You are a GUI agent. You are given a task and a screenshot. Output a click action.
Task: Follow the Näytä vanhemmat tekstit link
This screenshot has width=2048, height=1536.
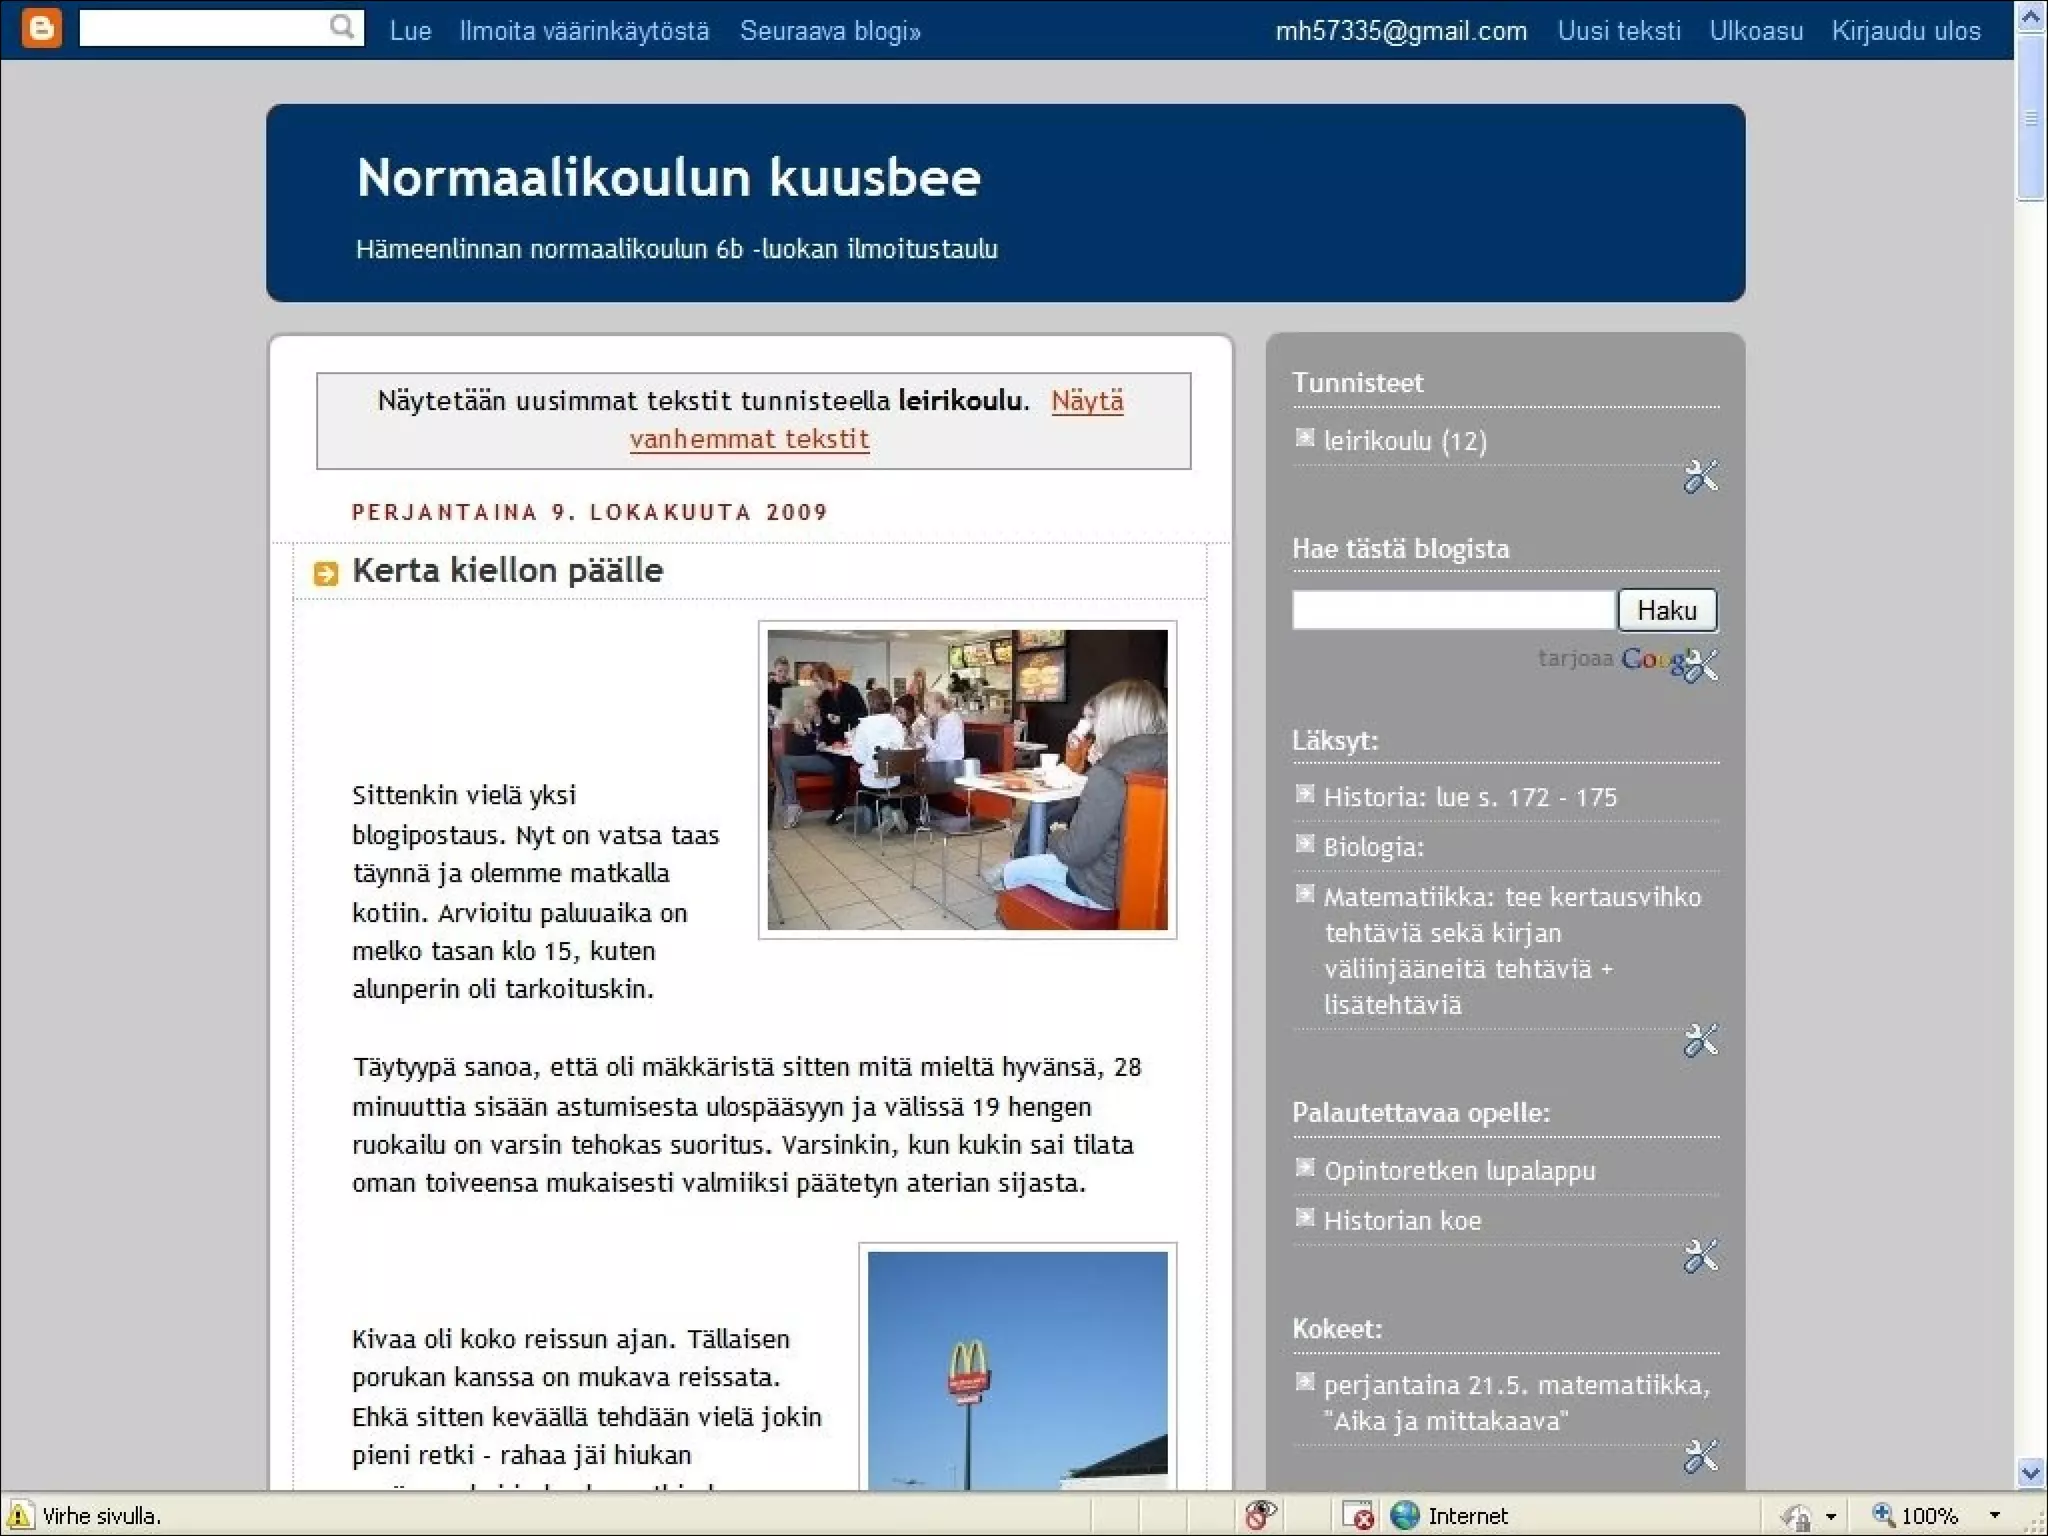tap(749, 439)
